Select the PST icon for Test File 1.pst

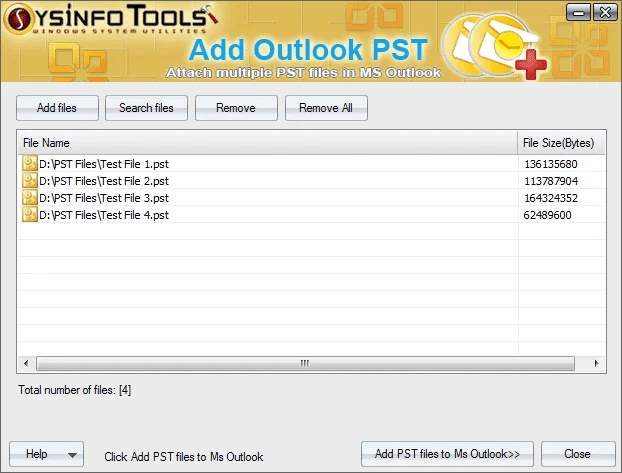coord(30,163)
